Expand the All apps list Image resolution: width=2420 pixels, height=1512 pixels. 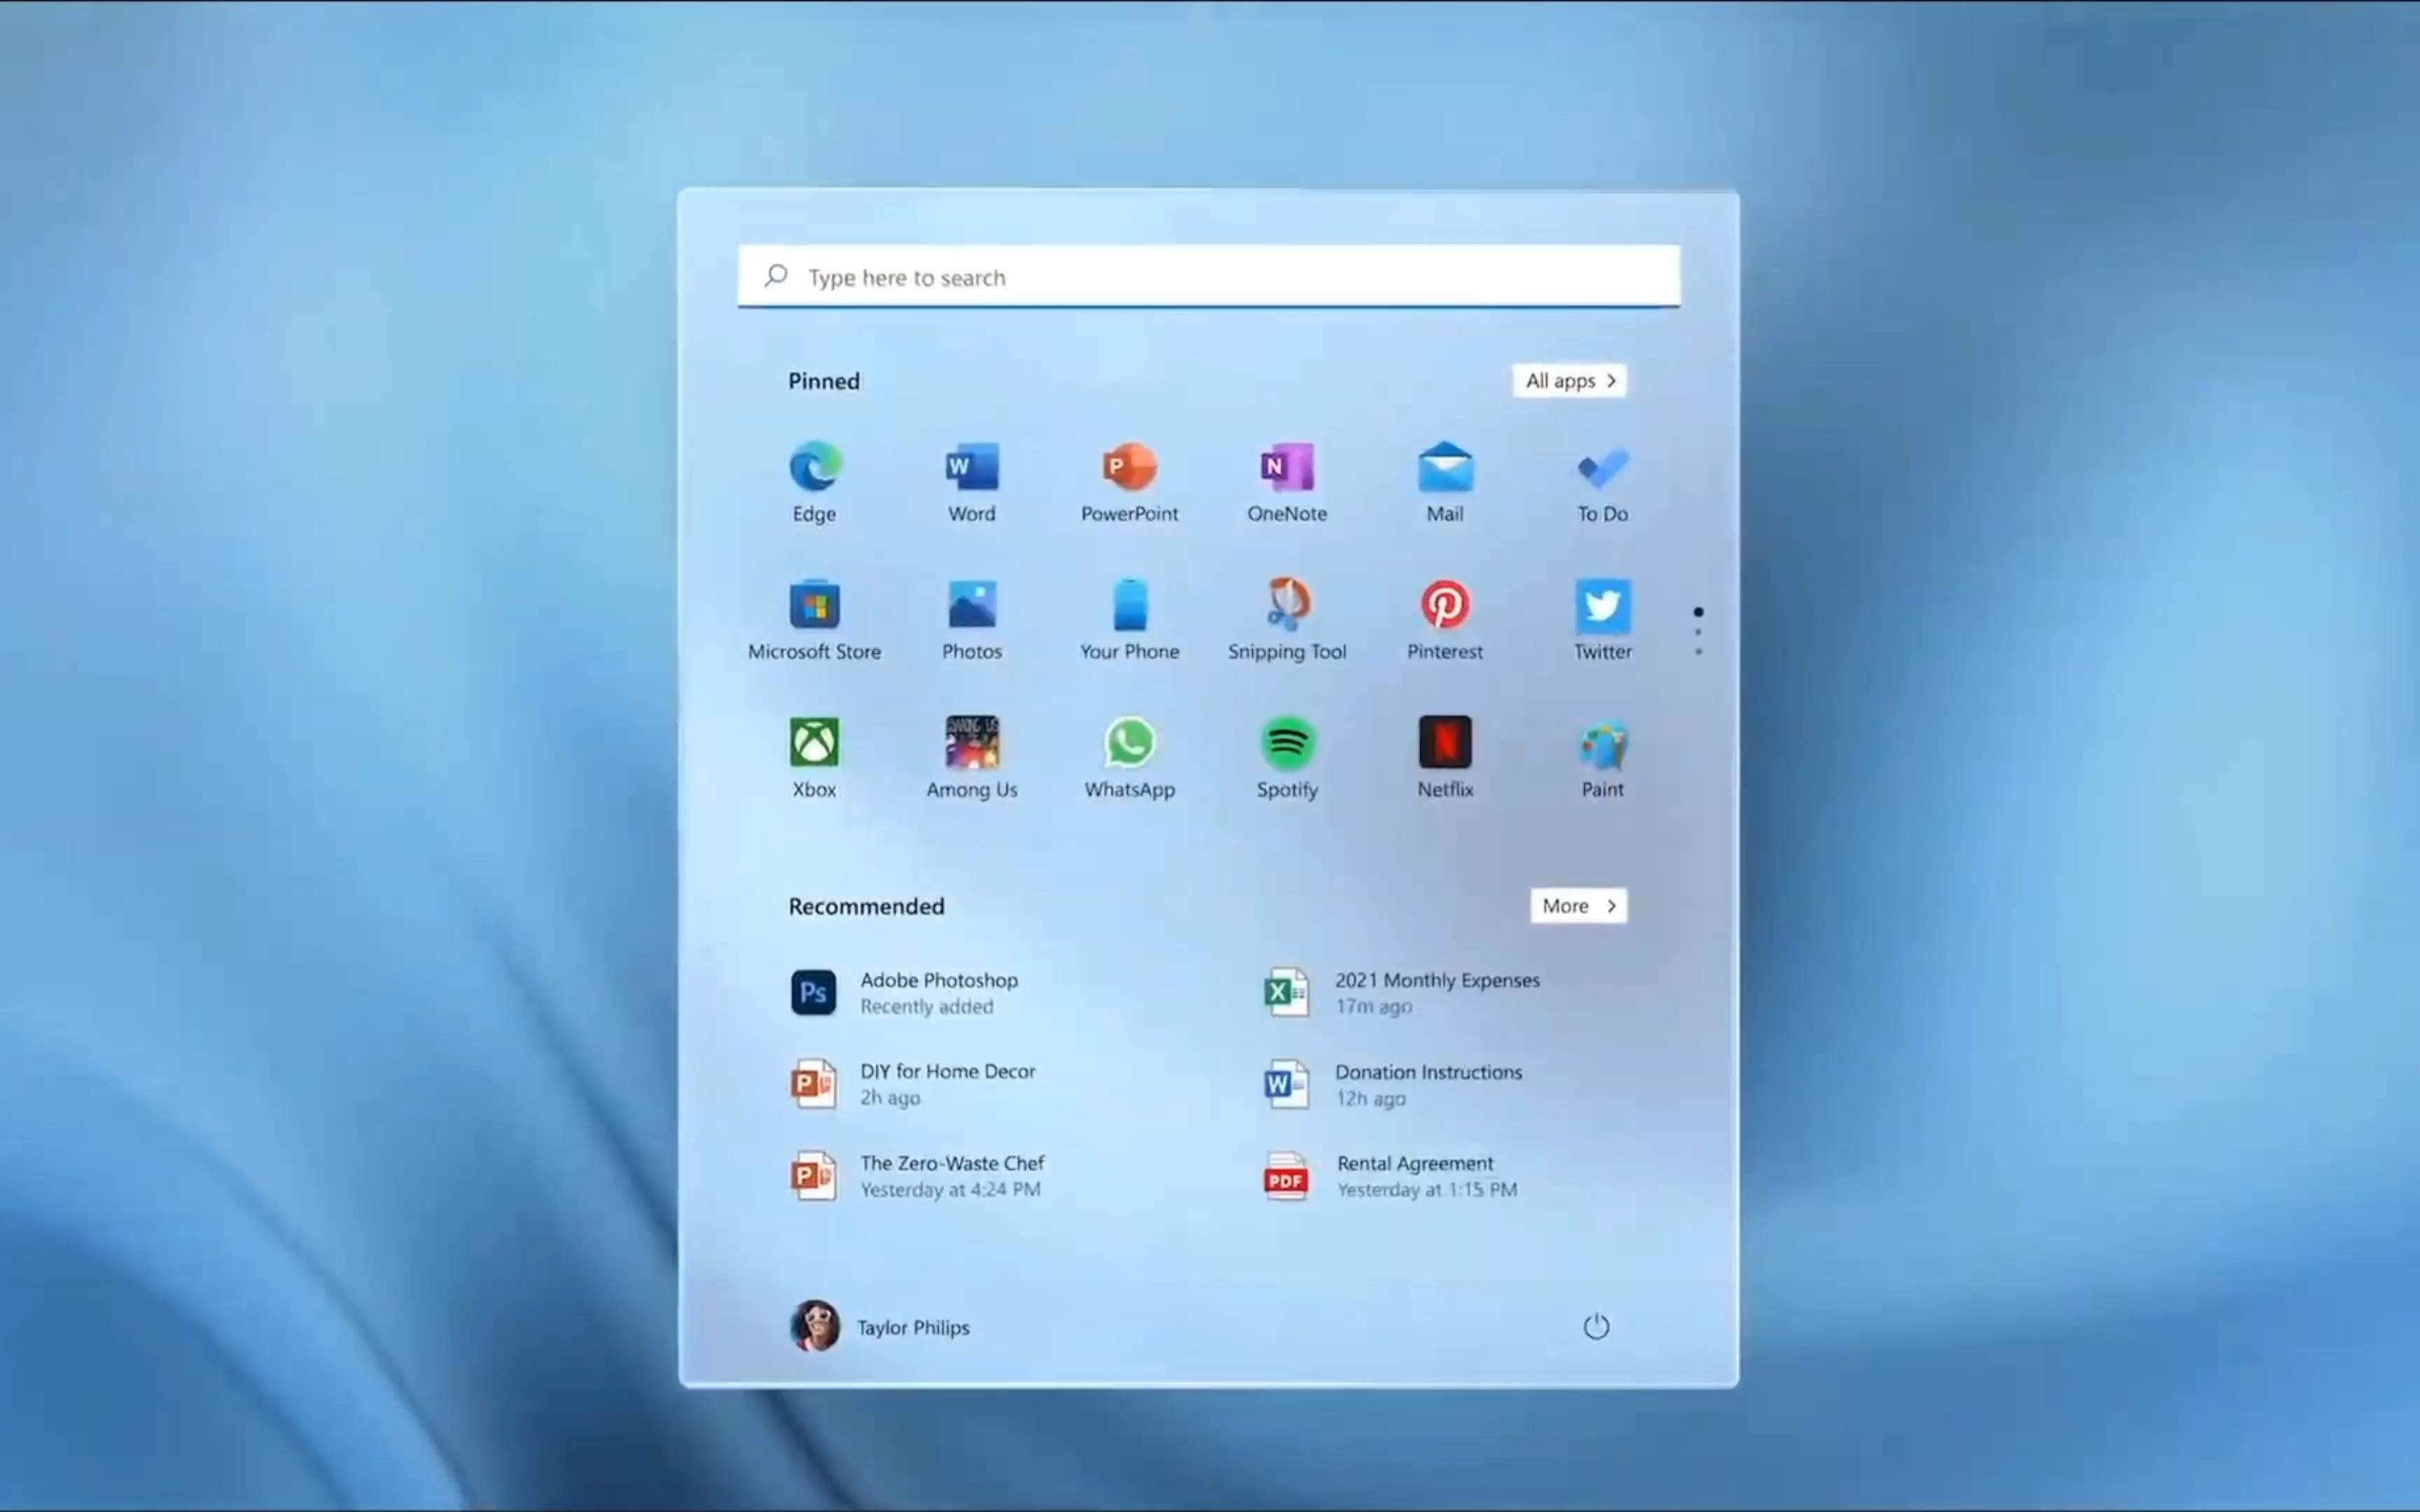point(1569,380)
